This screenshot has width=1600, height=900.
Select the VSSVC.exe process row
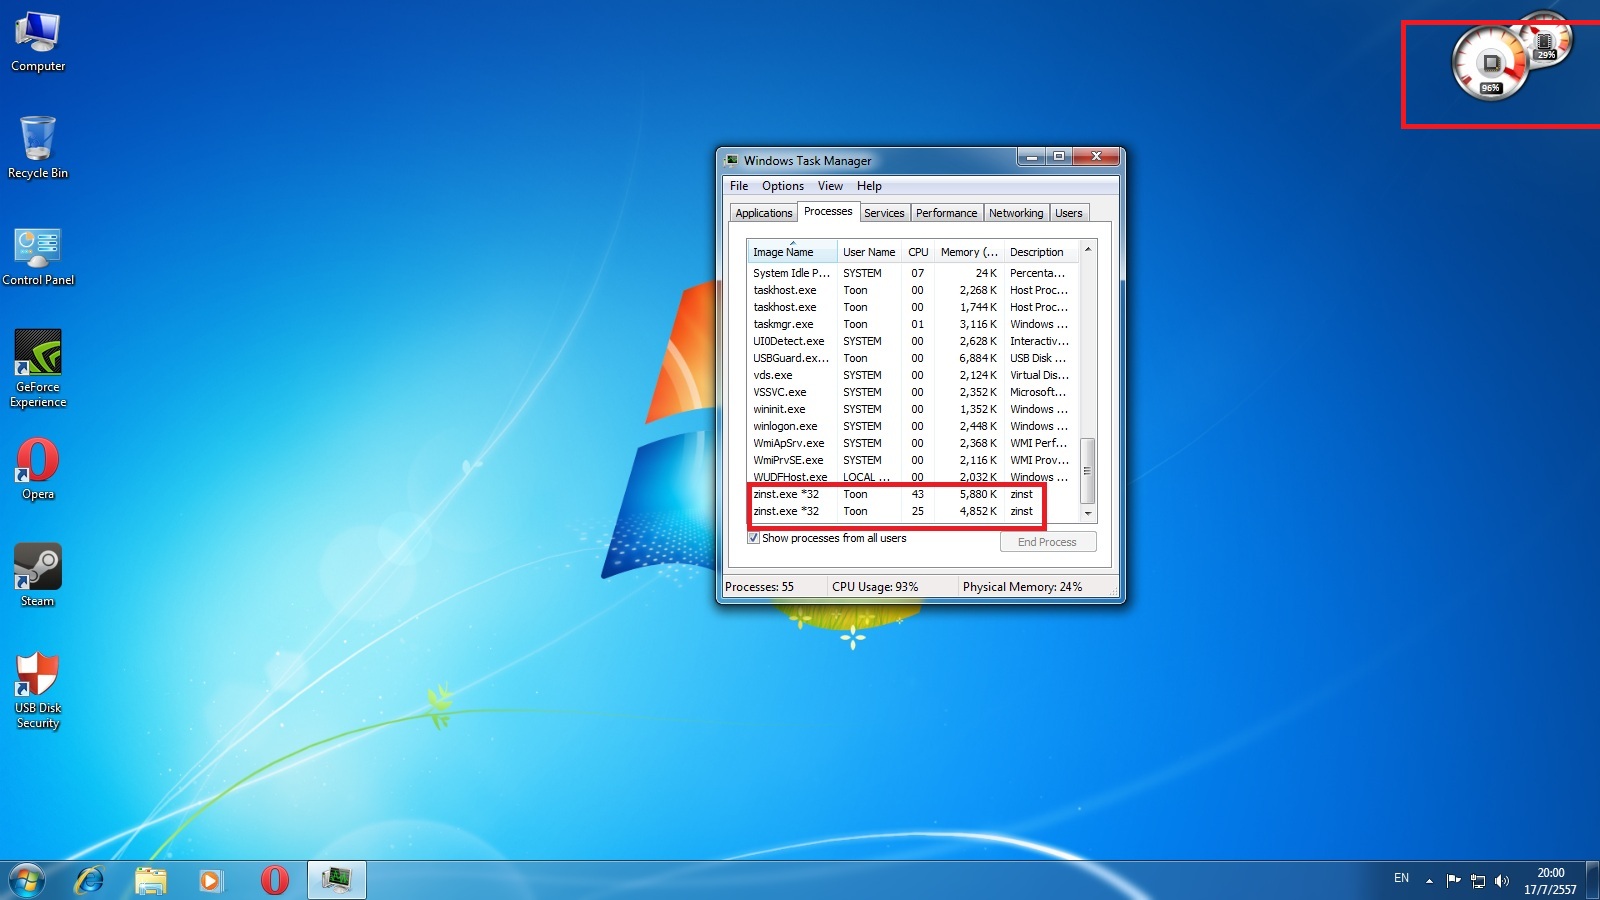[x=913, y=392]
